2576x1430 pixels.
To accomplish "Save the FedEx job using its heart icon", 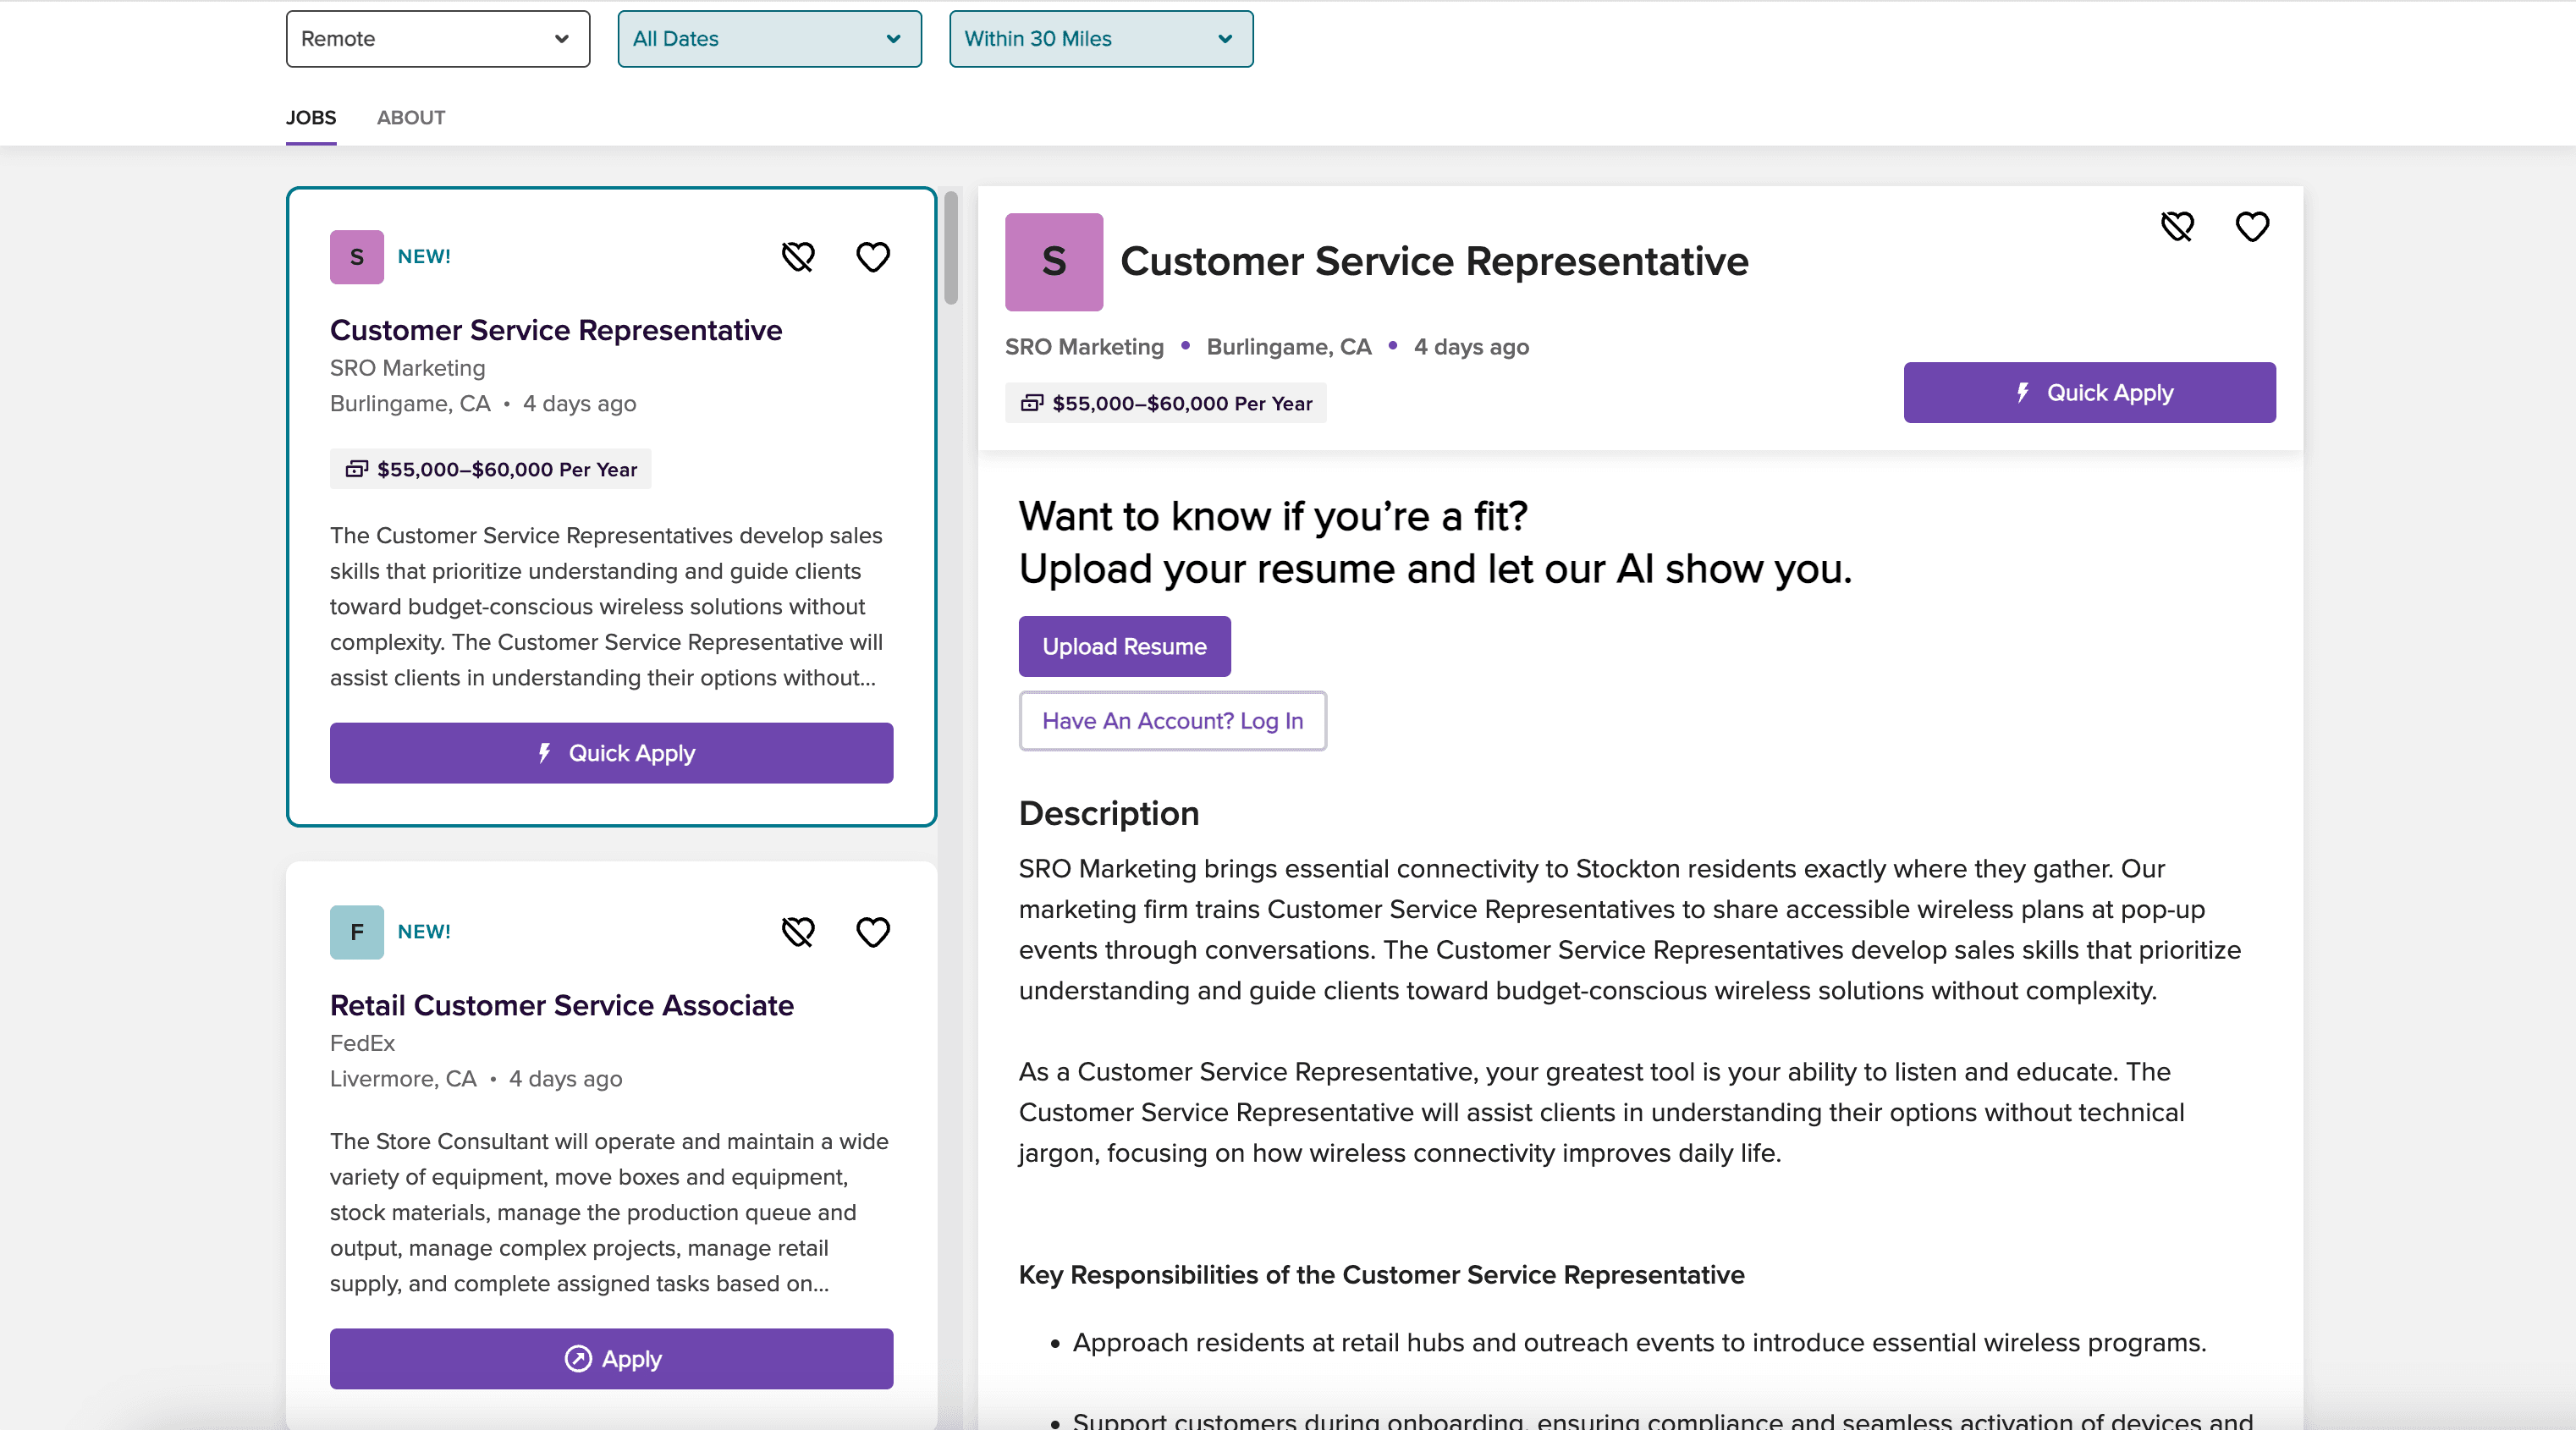I will point(872,932).
